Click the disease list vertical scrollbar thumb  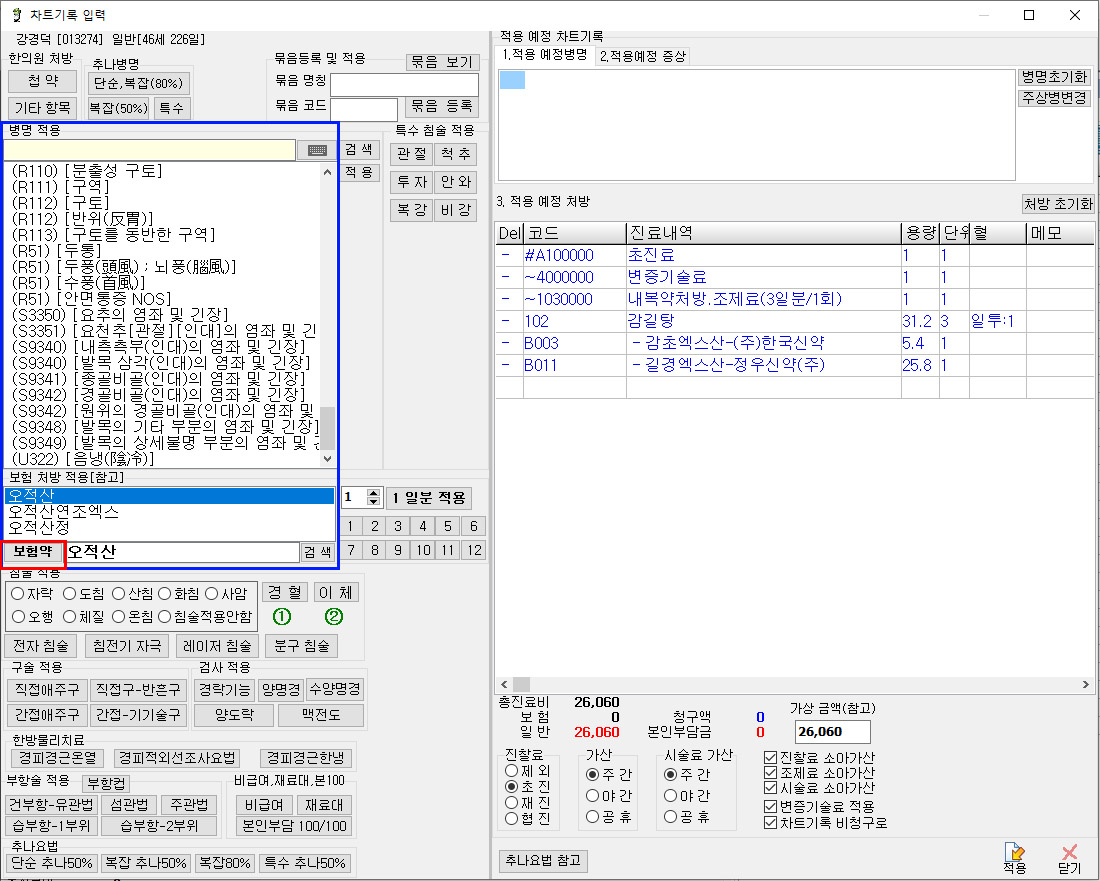[x=326, y=428]
